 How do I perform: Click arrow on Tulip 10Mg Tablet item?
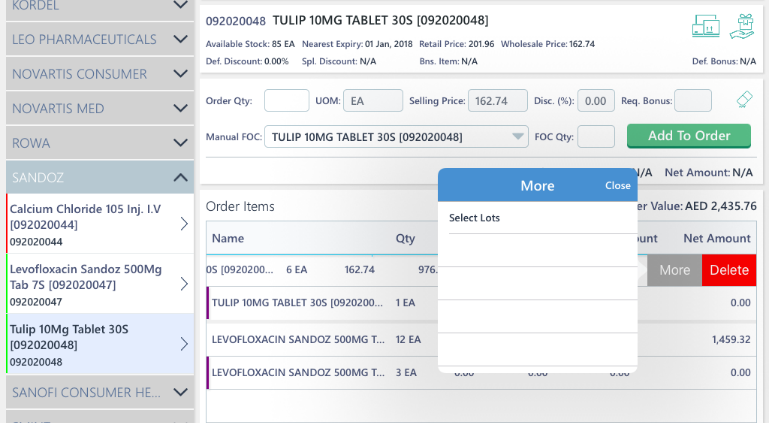coord(183,344)
